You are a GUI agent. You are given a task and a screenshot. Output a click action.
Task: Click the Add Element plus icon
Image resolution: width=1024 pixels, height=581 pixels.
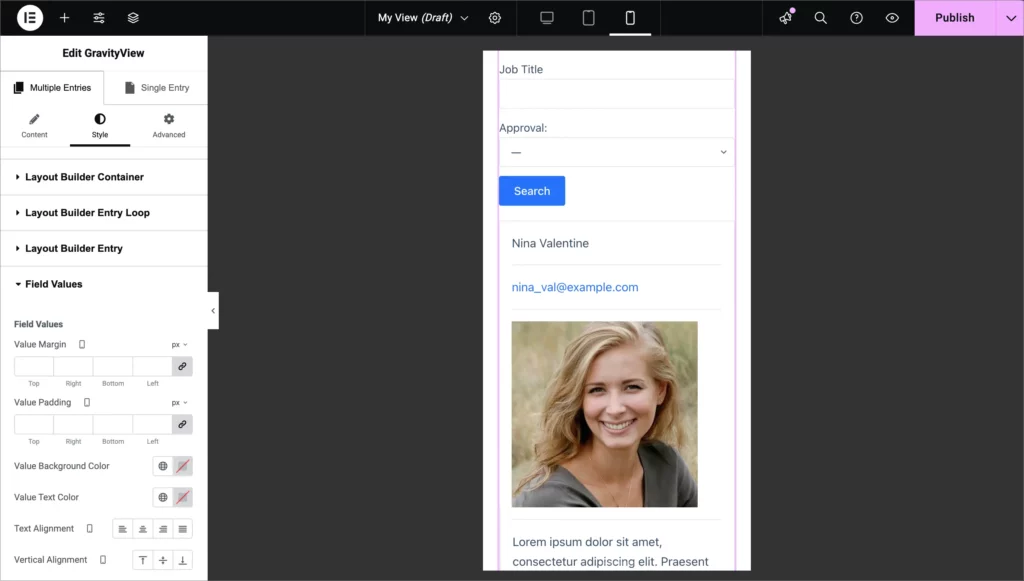click(64, 17)
